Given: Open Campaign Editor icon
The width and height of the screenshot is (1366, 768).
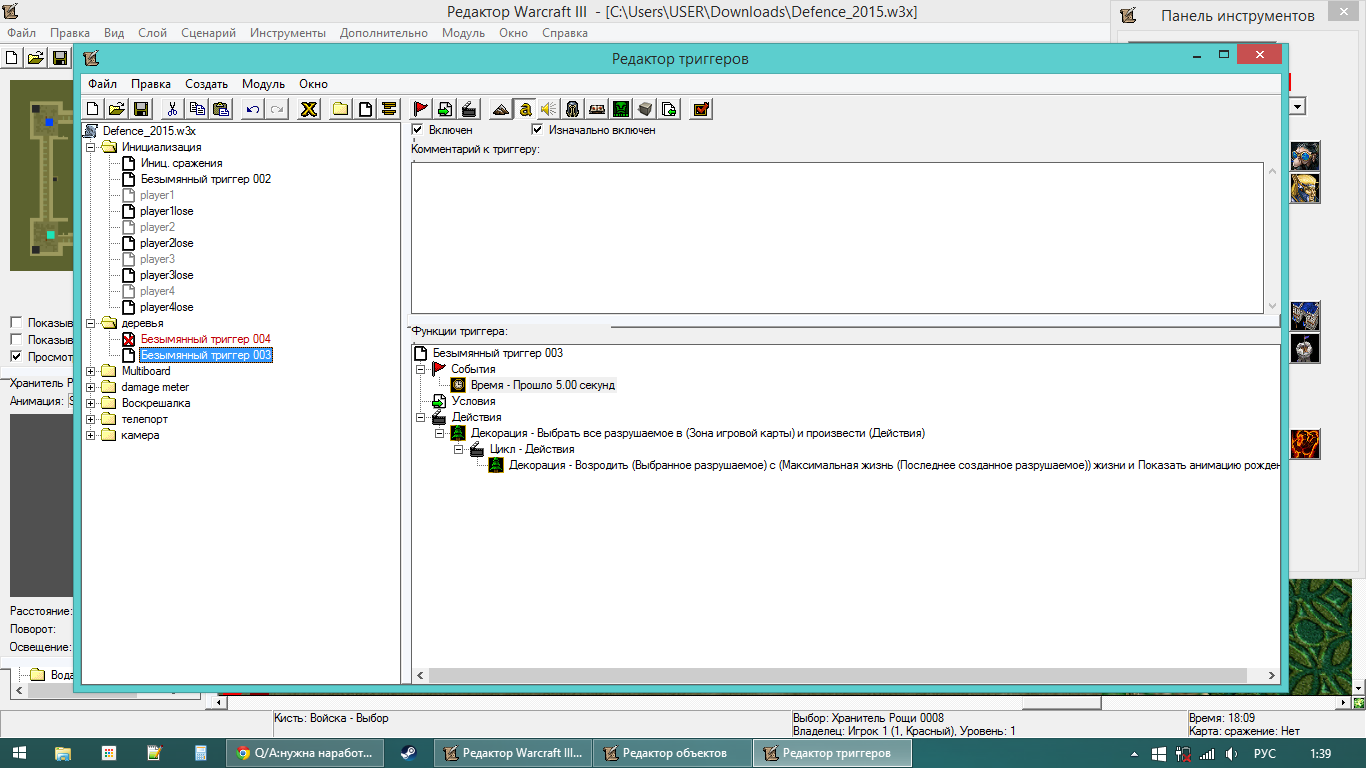Looking at the screenshot, I should (x=597, y=109).
